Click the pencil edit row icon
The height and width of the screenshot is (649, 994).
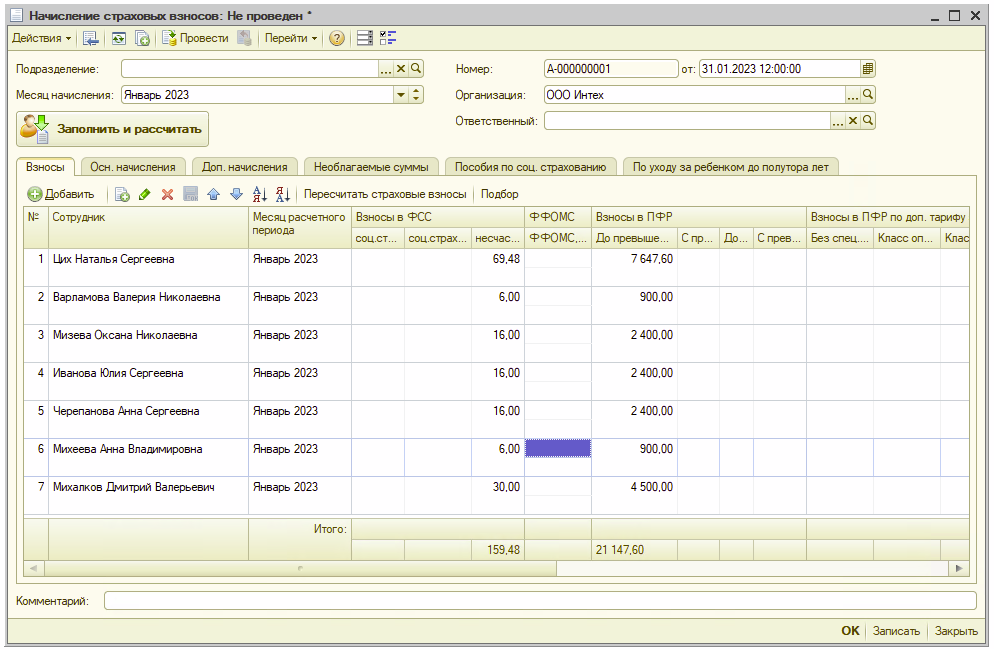click(145, 194)
